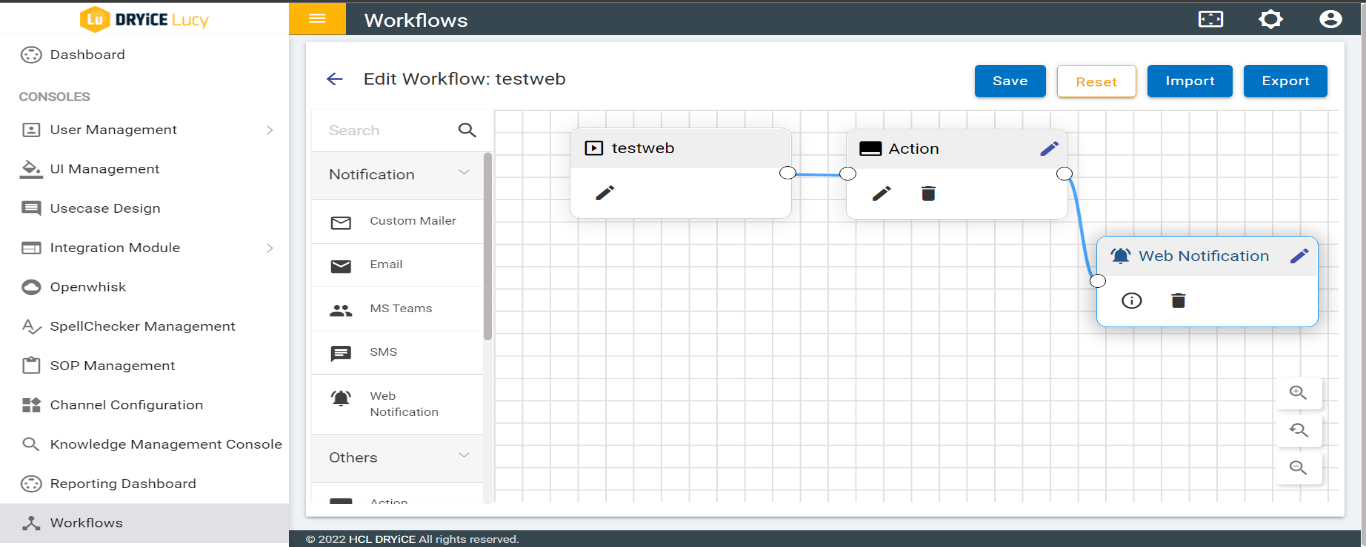Go back using the left arrow
1366x547 pixels.
[x=335, y=79]
